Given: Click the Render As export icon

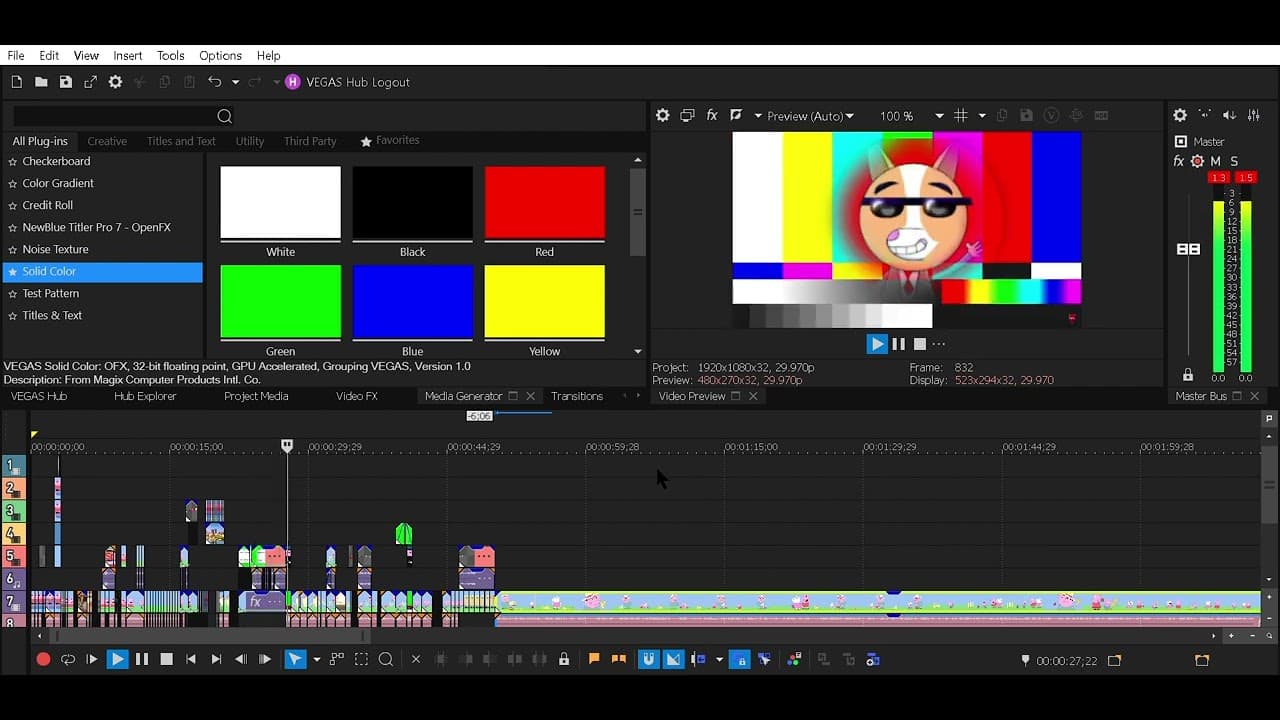Looking at the screenshot, I should 90,82.
